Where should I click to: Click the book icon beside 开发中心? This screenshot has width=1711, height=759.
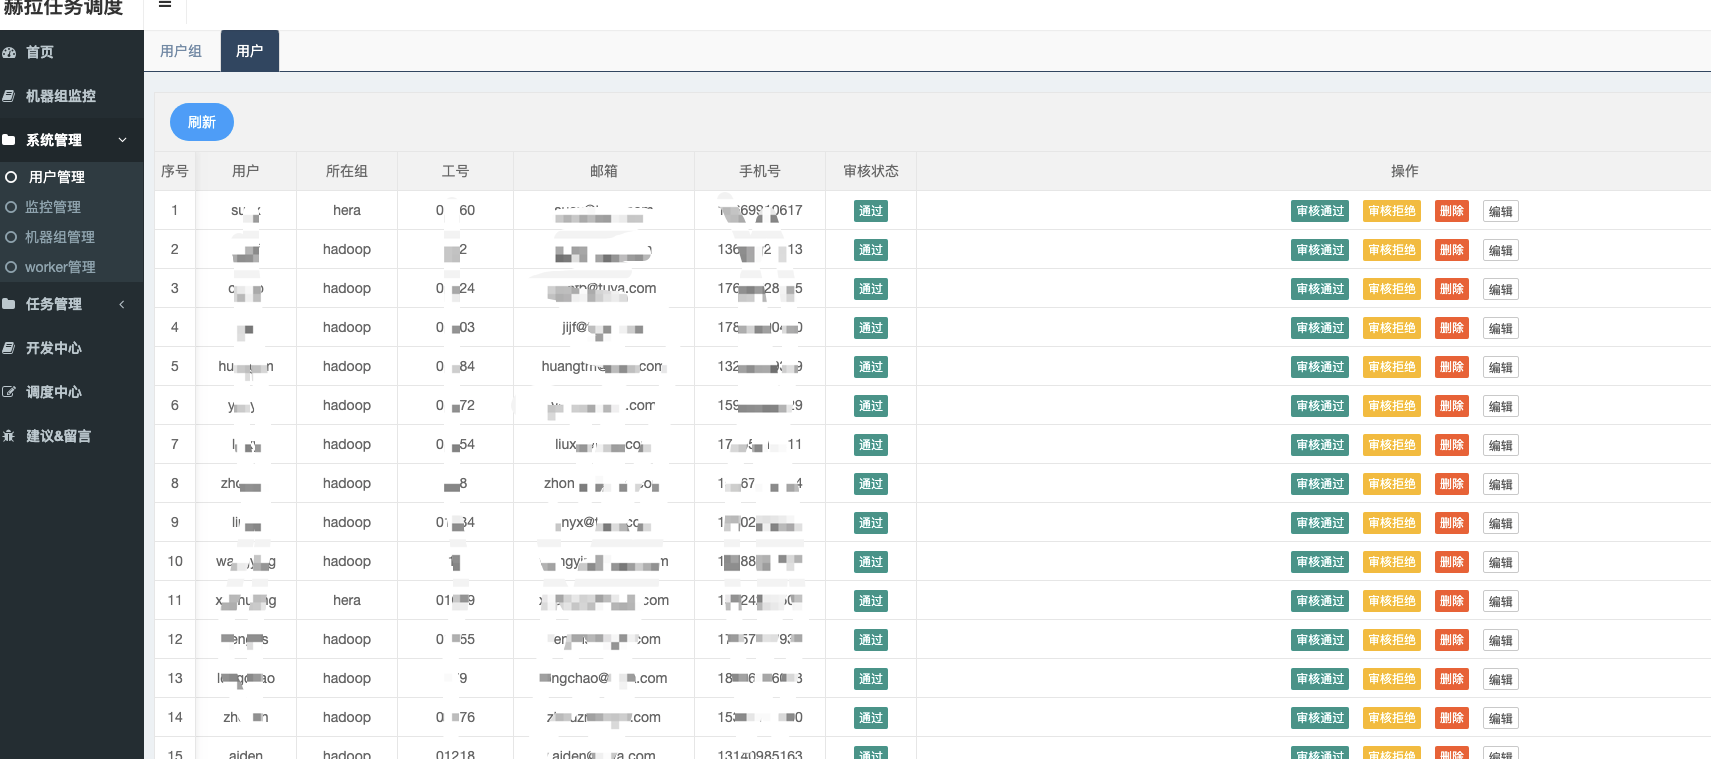pos(9,348)
